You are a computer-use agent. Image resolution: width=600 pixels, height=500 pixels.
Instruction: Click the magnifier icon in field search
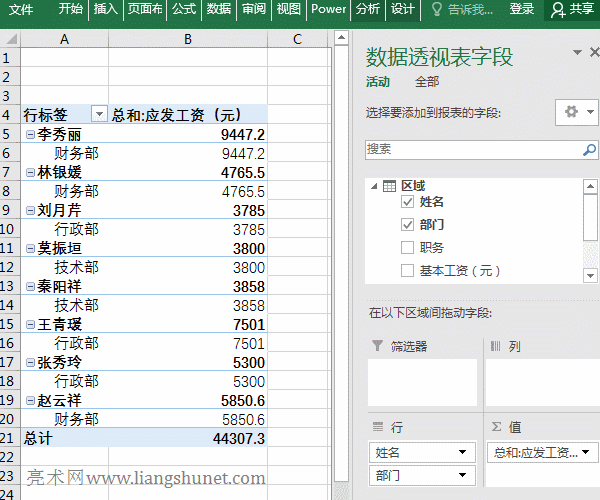tap(590, 149)
